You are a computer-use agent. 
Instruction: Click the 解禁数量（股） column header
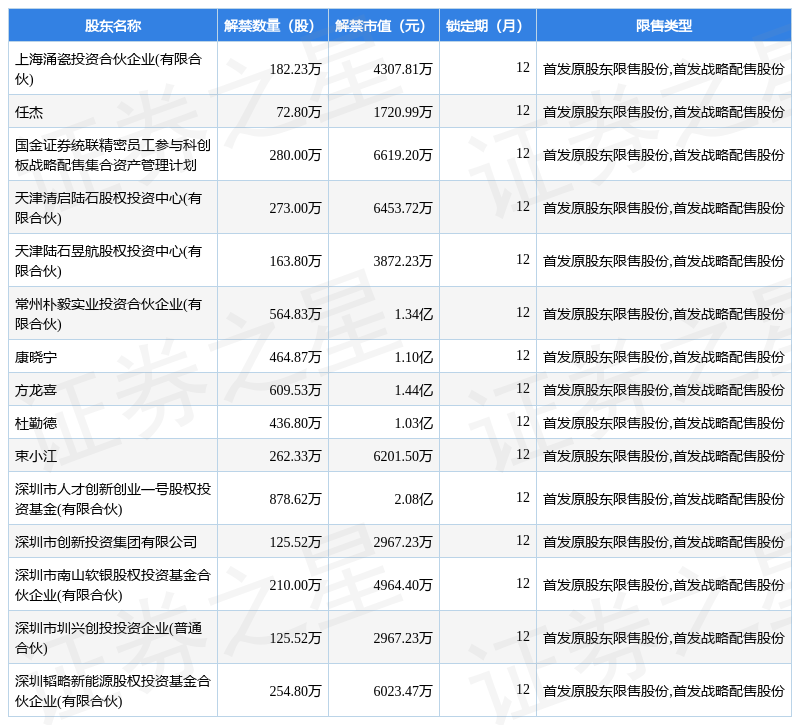(273, 25)
